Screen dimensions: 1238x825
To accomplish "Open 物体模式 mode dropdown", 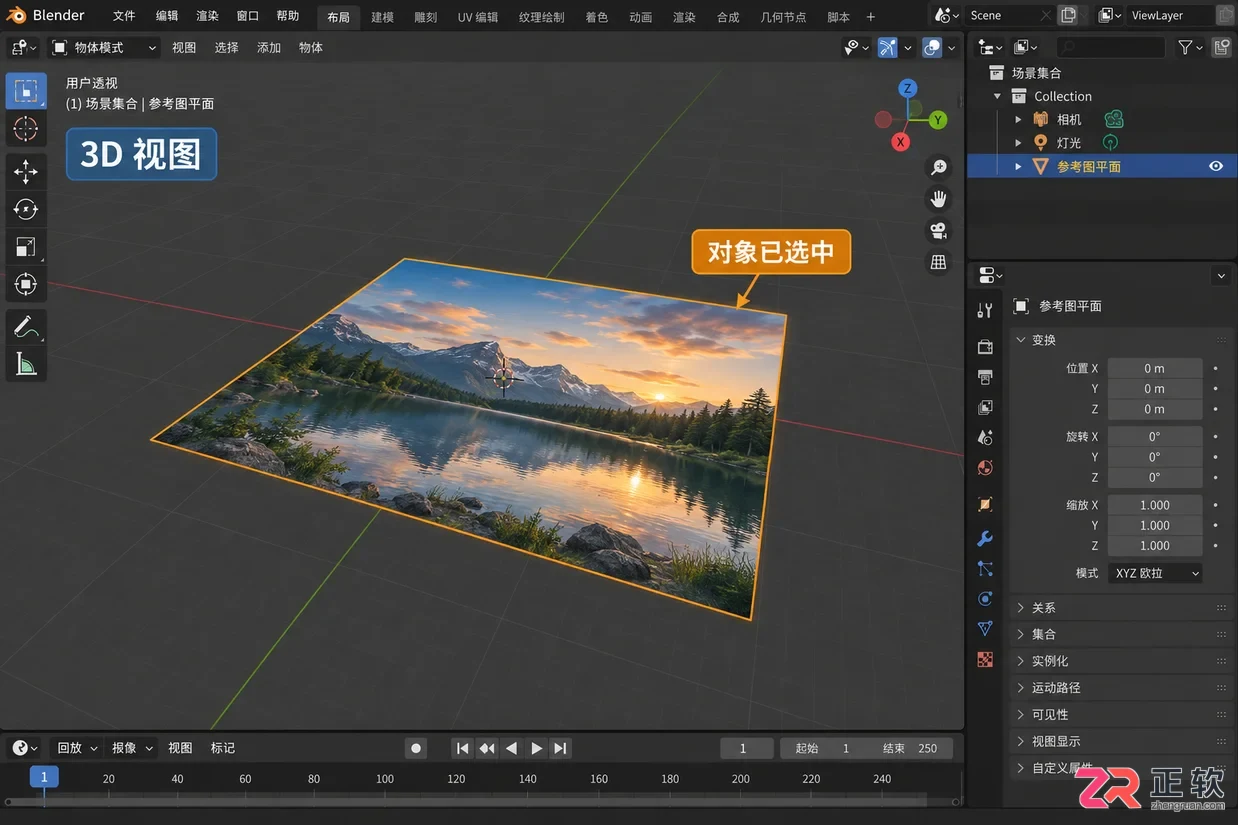I will [104, 47].
